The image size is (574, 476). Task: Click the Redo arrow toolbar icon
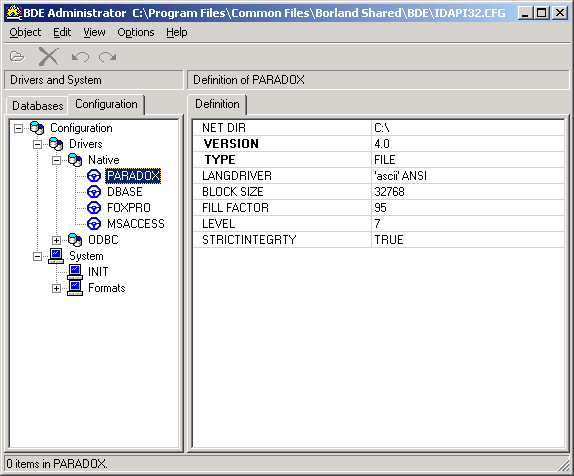[107, 57]
